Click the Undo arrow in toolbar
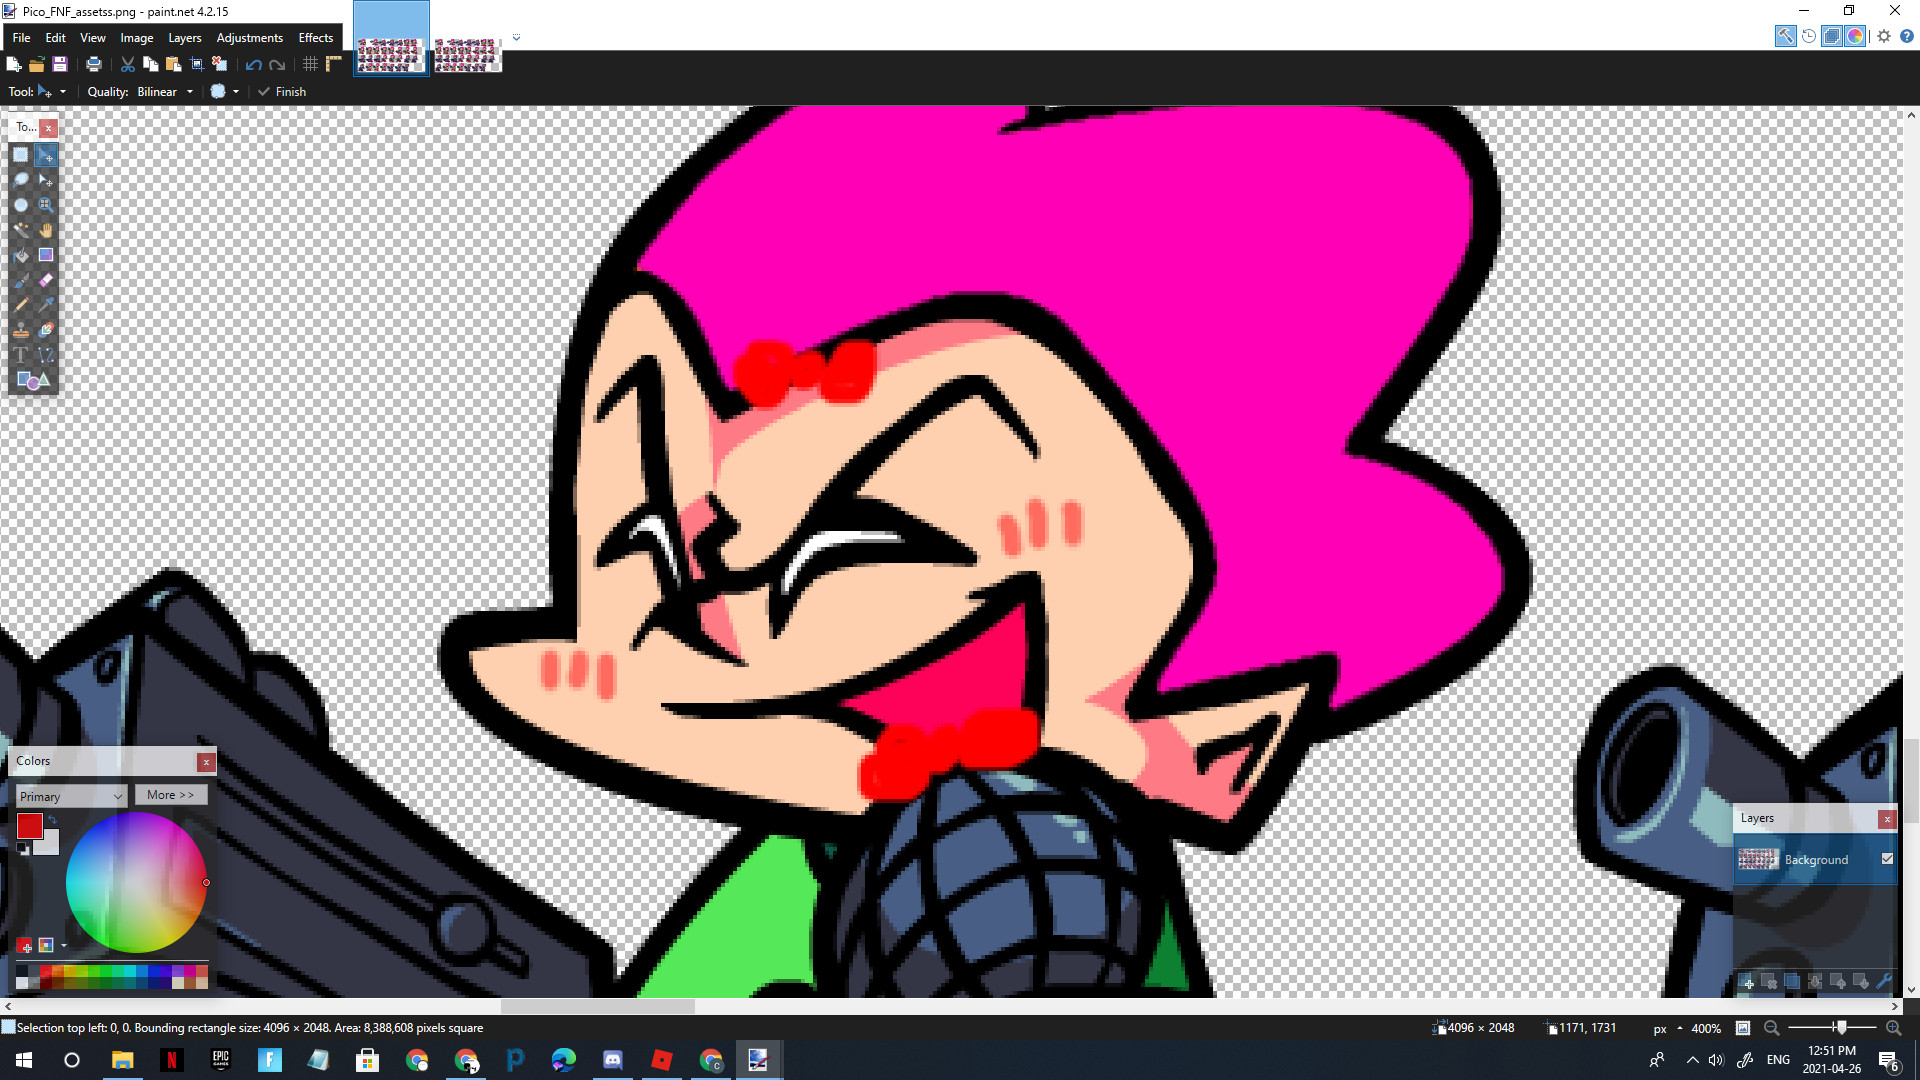The image size is (1920, 1080). [x=253, y=64]
